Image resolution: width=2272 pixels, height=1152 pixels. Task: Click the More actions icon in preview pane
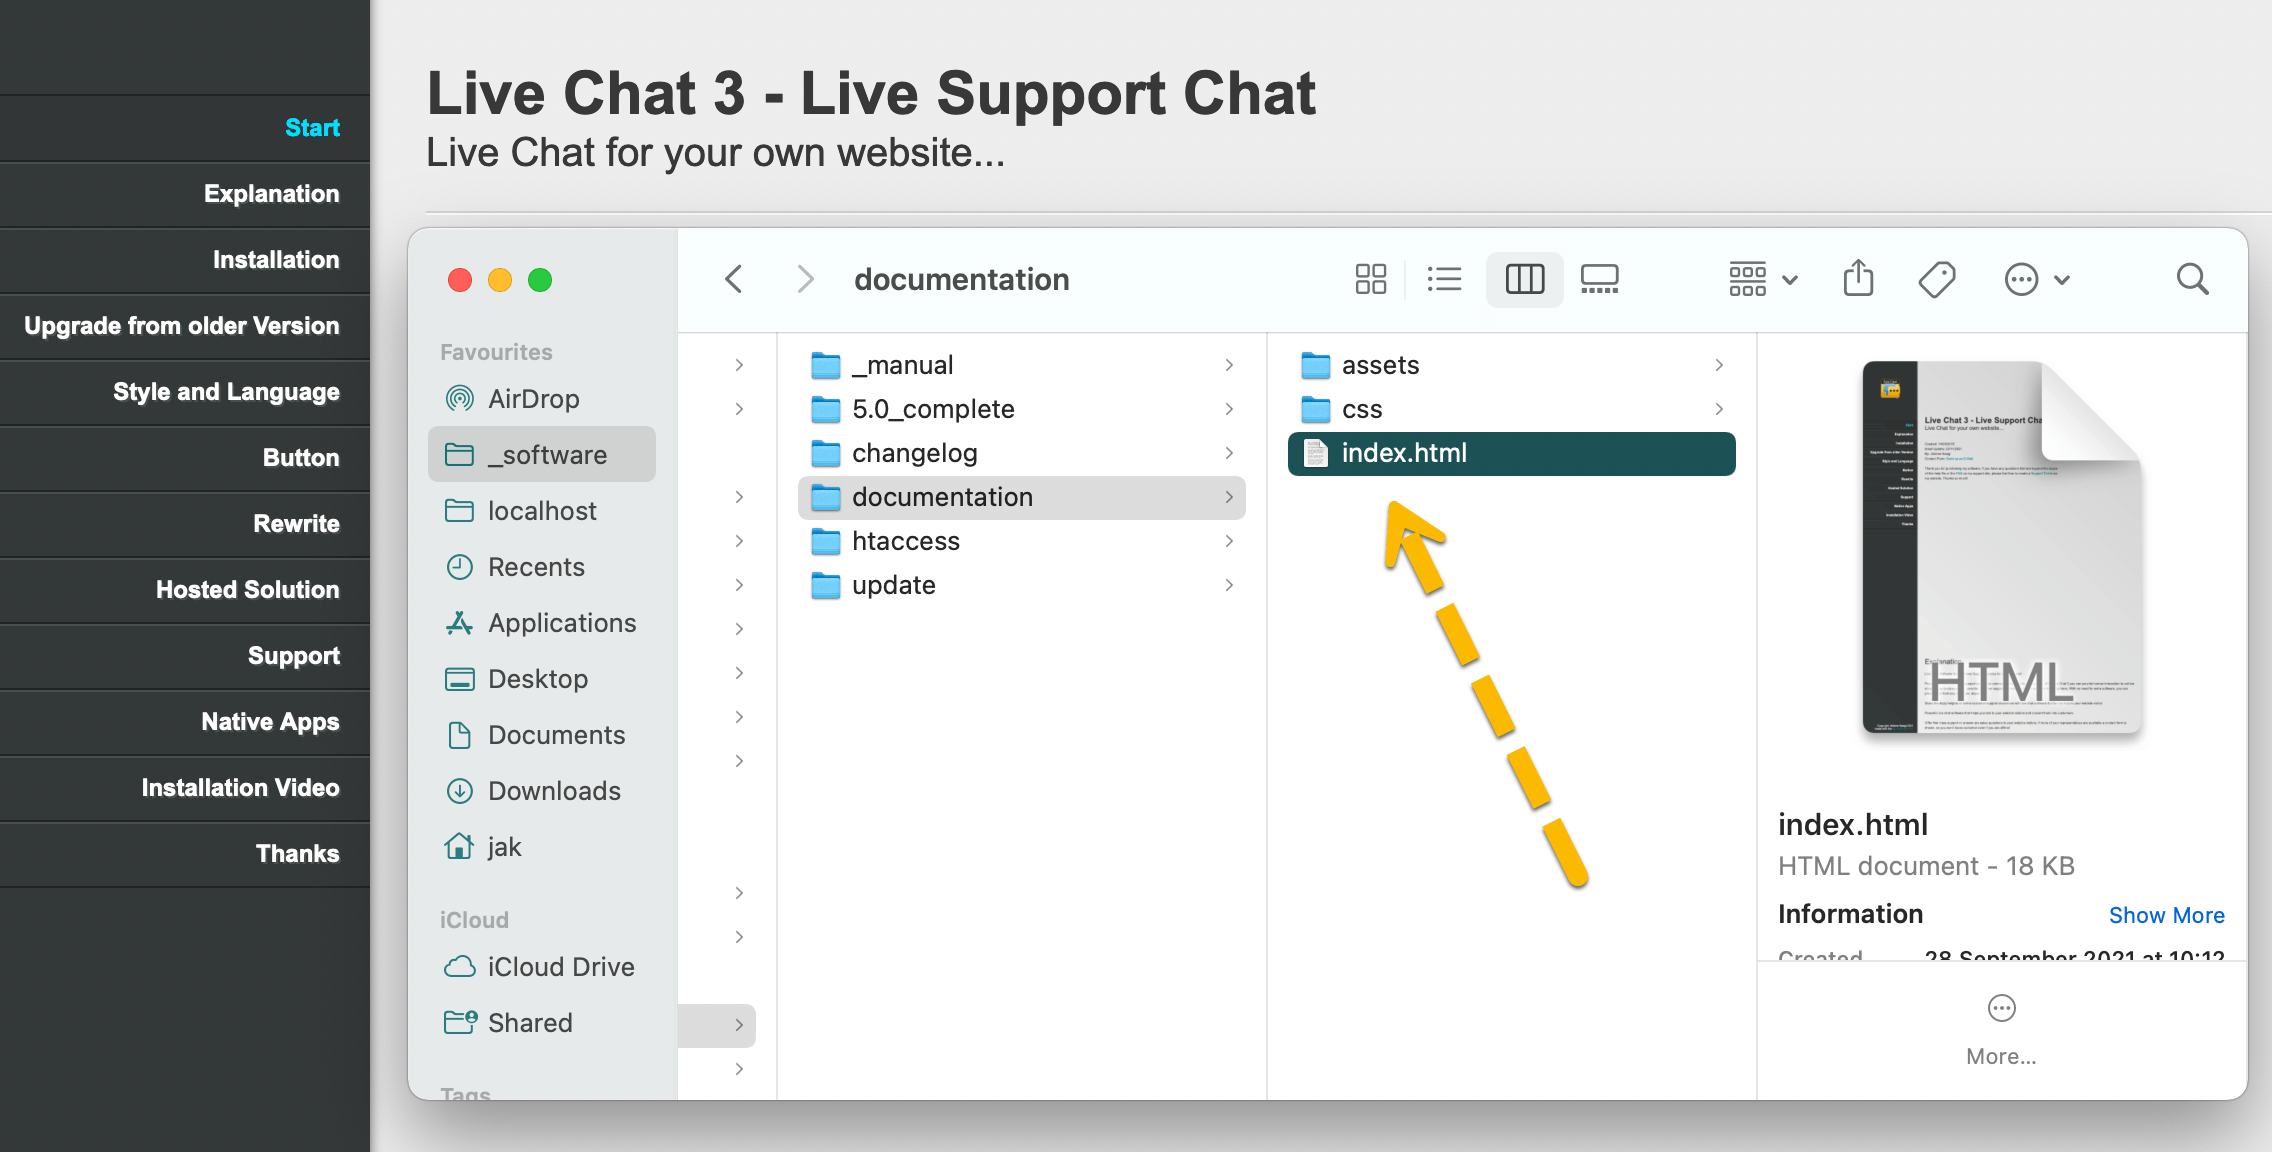click(2001, 1009)
